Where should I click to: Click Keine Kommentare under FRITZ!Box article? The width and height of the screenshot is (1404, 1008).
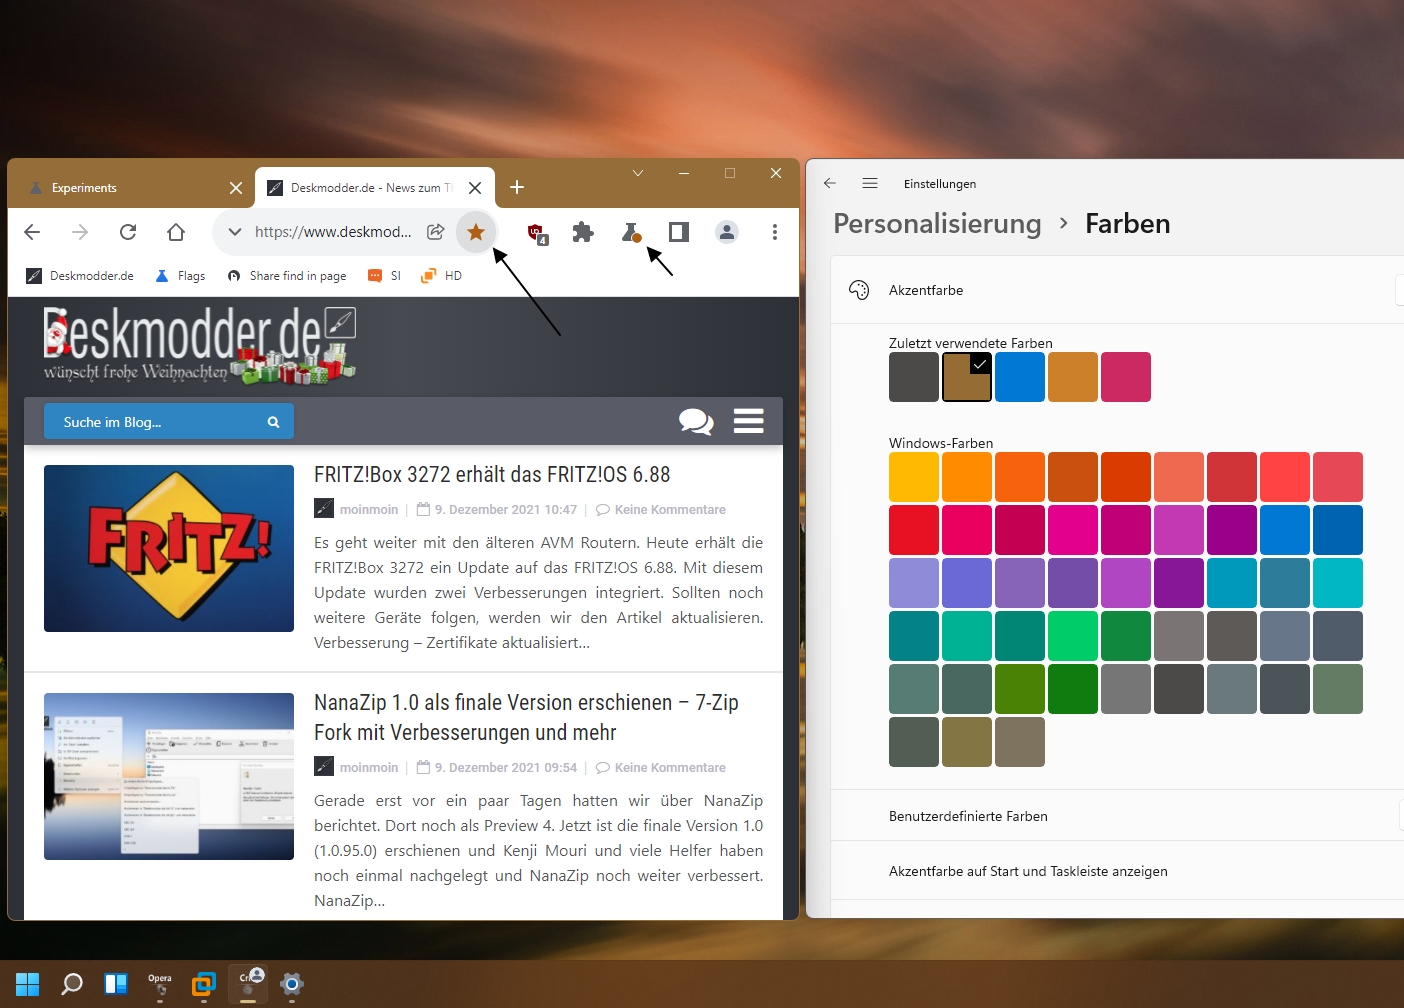pos(670,510)
